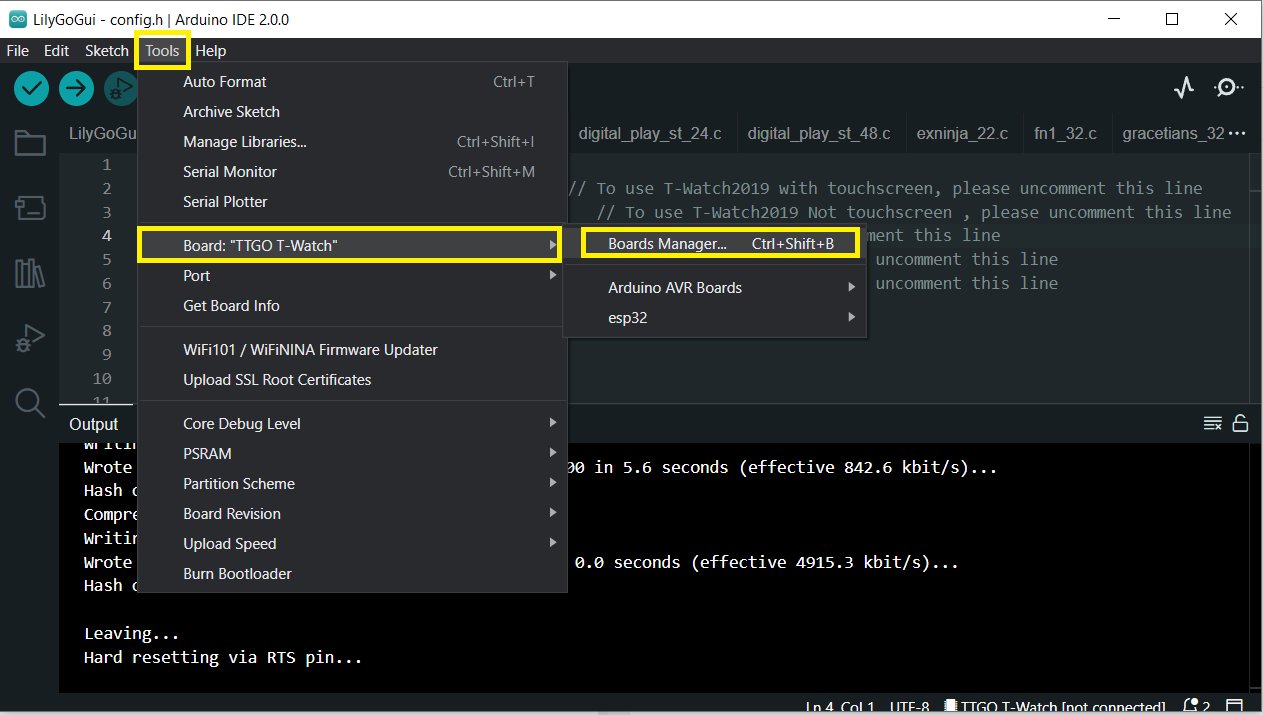Image resolution: width=1263 pixels, height=715 pixels.
Task: Expand Upload Speed submenu
Action: (x=352, y=544)
